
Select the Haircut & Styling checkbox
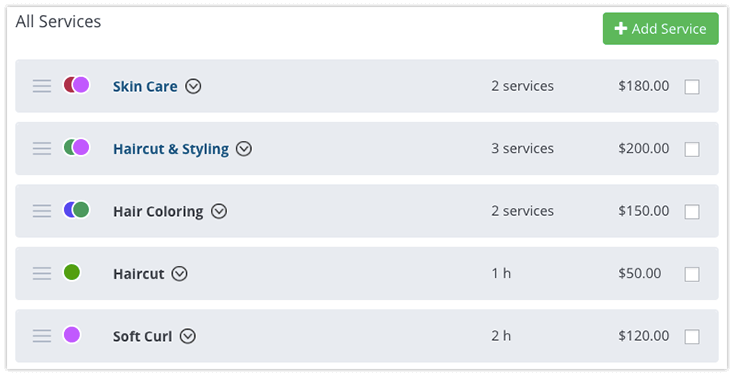pos(692,149)
